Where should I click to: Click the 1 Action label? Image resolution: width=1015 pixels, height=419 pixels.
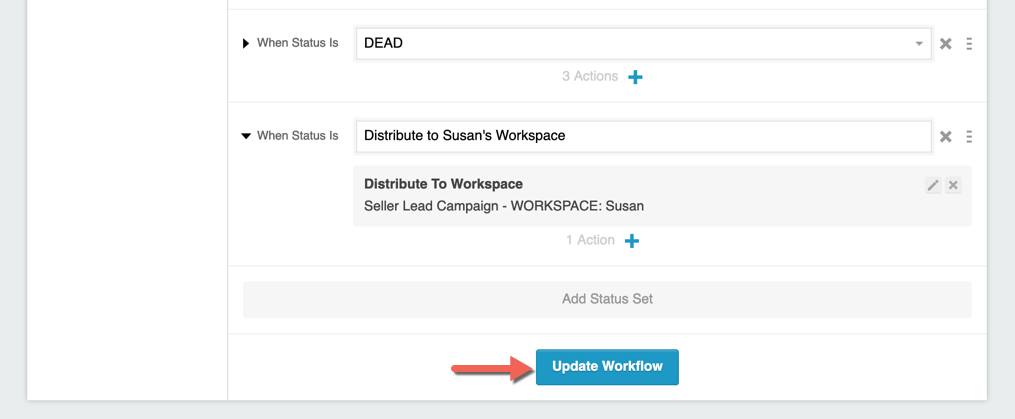coord(590,240)
